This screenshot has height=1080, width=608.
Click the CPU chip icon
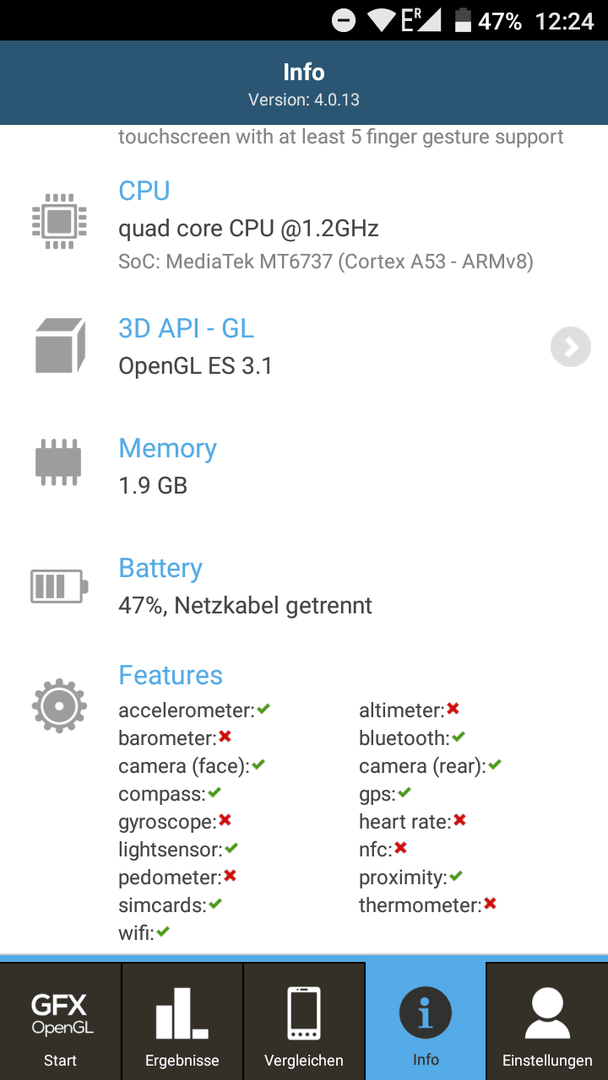[59, 220]
